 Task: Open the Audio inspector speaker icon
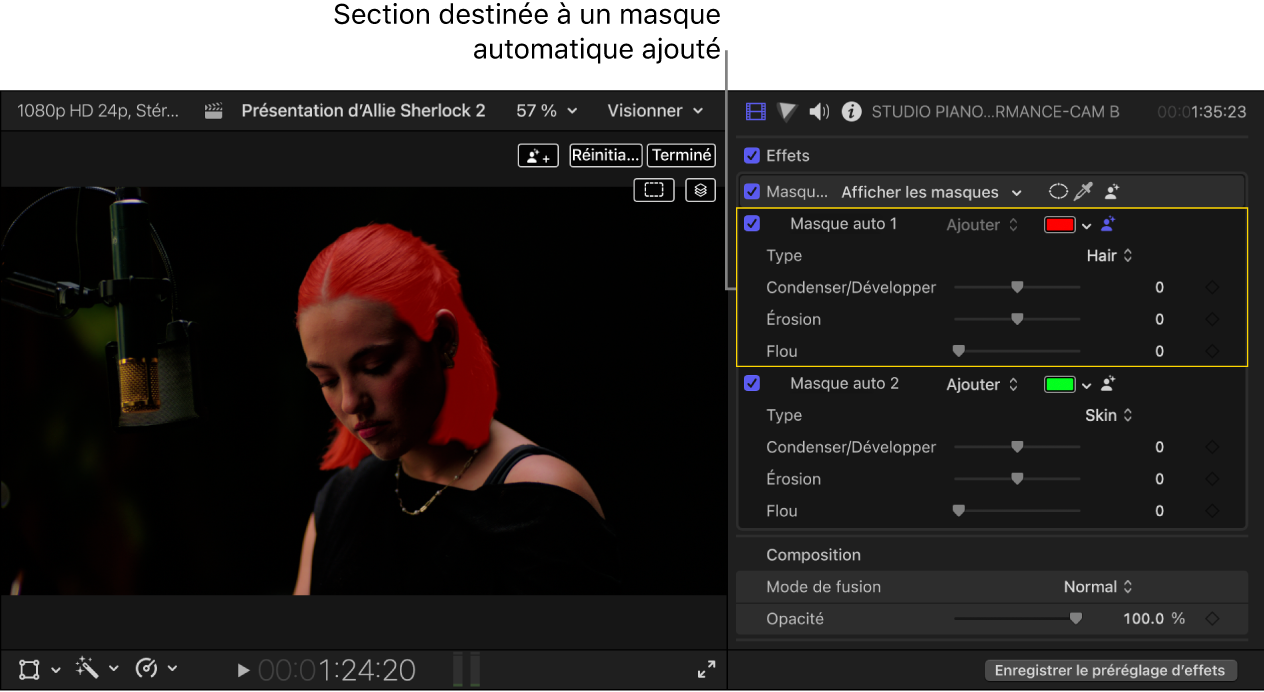coord(819,111)
